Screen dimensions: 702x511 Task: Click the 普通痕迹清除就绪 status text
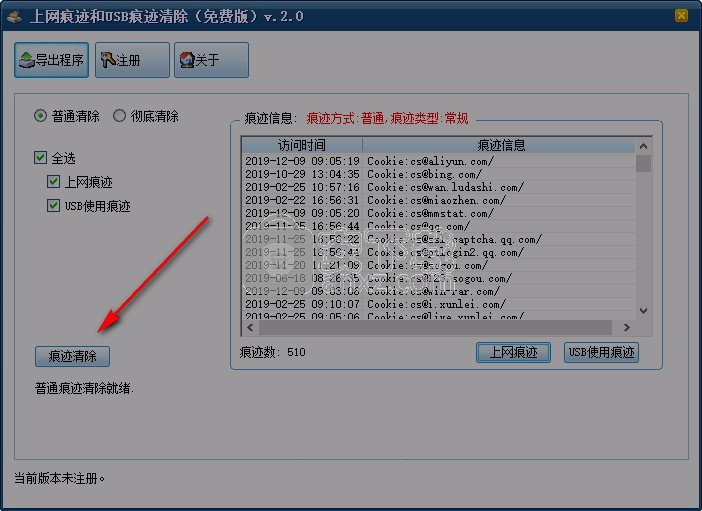click(84, 388)
